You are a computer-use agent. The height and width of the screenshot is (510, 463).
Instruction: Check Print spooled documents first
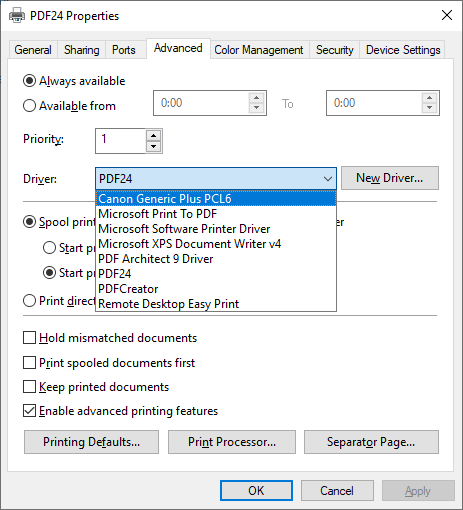pyautogui.click(x=29, y=362)
